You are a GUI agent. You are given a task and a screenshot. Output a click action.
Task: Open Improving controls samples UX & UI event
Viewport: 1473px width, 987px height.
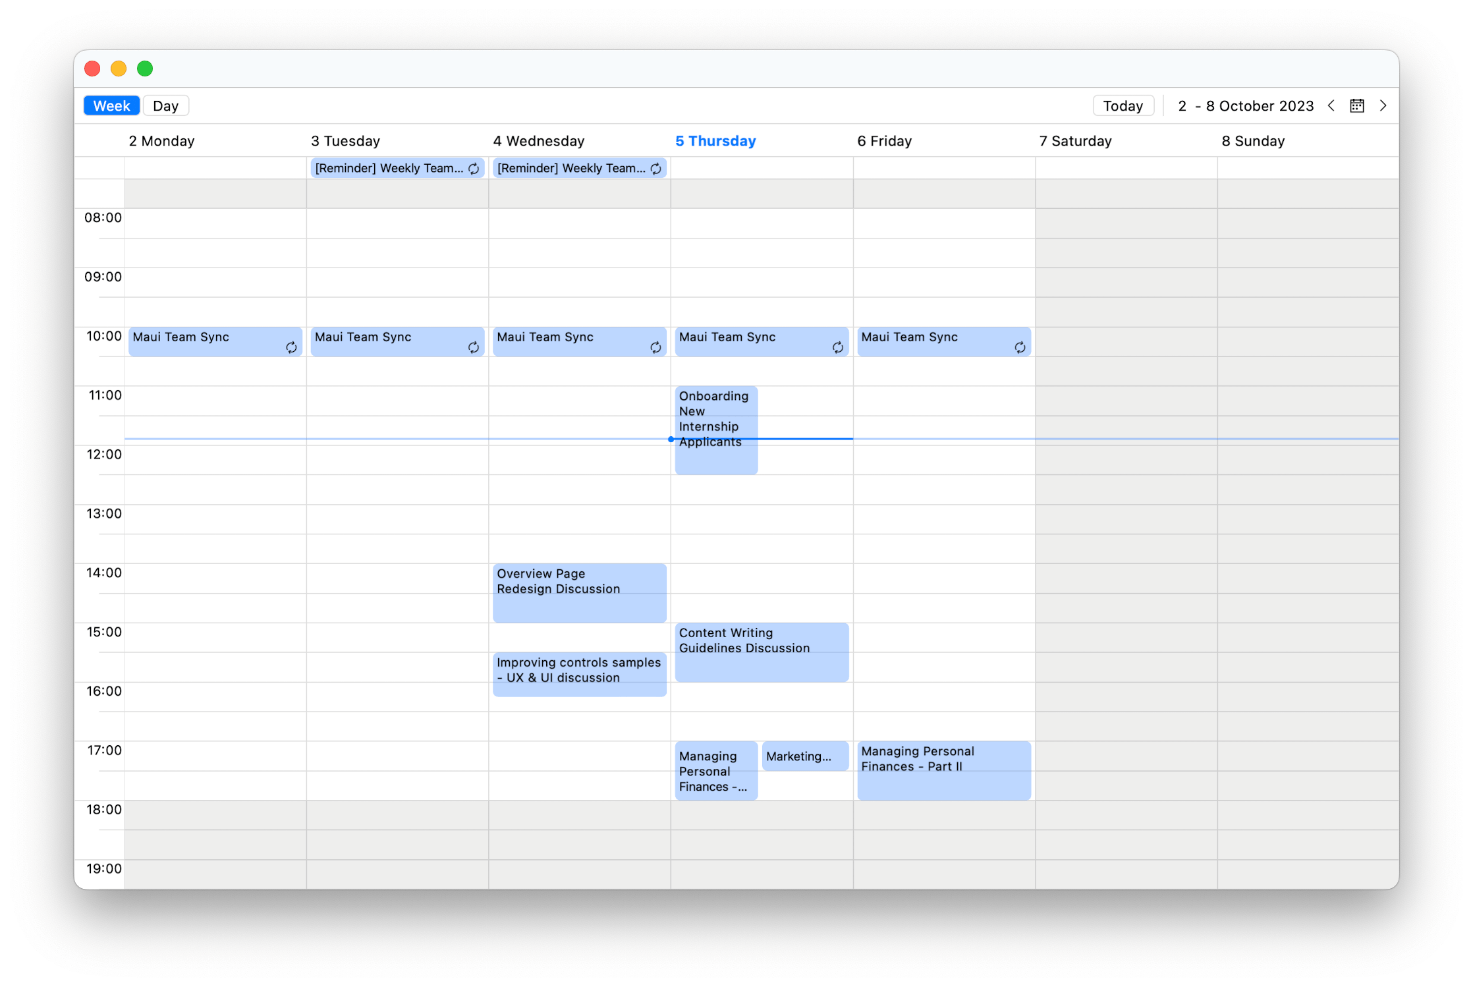580,675
